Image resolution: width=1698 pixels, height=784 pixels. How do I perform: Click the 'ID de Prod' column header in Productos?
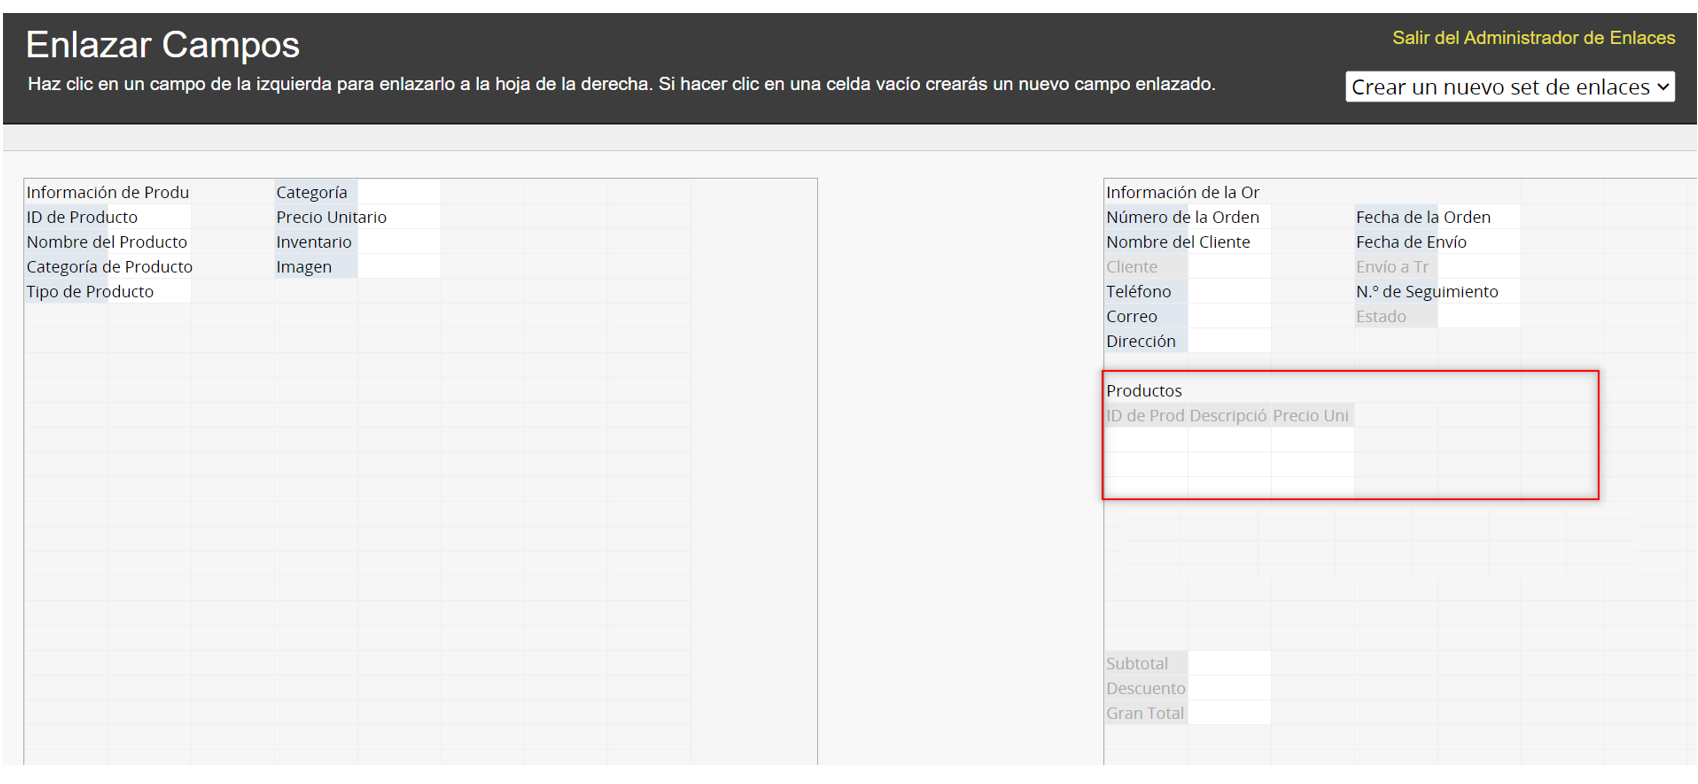pos(1145,416)
